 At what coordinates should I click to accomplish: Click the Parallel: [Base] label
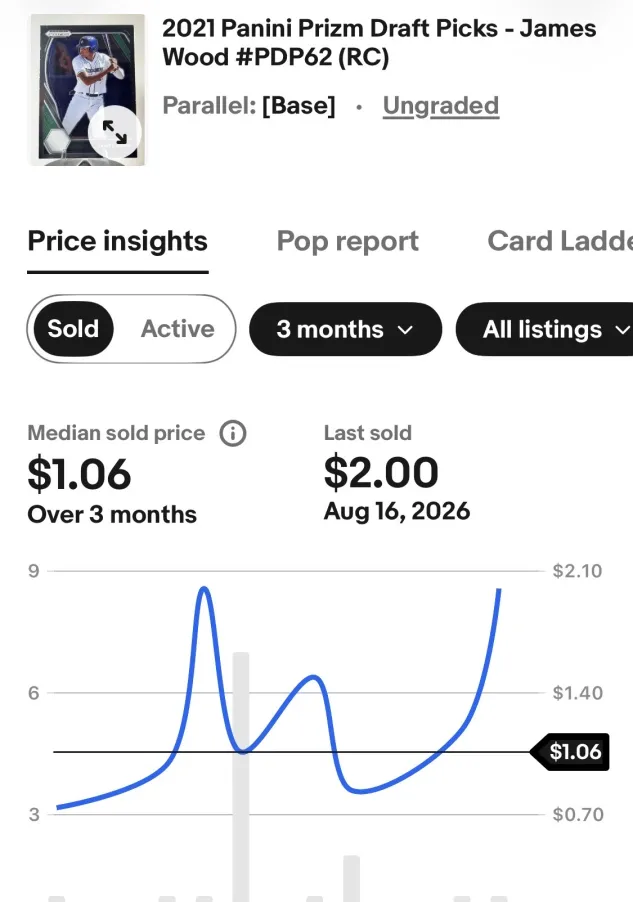click(x=249, y=105)
